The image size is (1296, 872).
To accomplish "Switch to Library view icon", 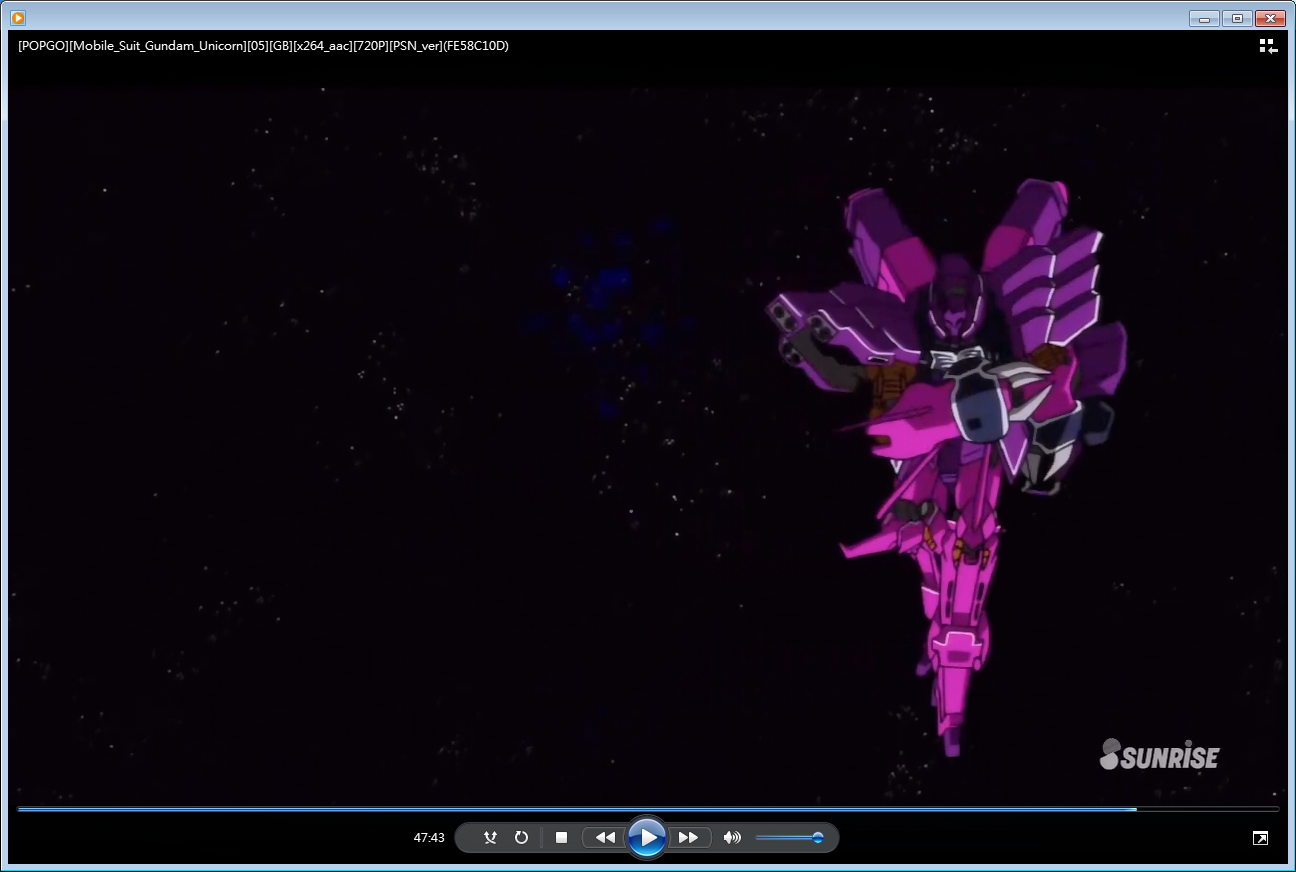I will [1268, 46].
